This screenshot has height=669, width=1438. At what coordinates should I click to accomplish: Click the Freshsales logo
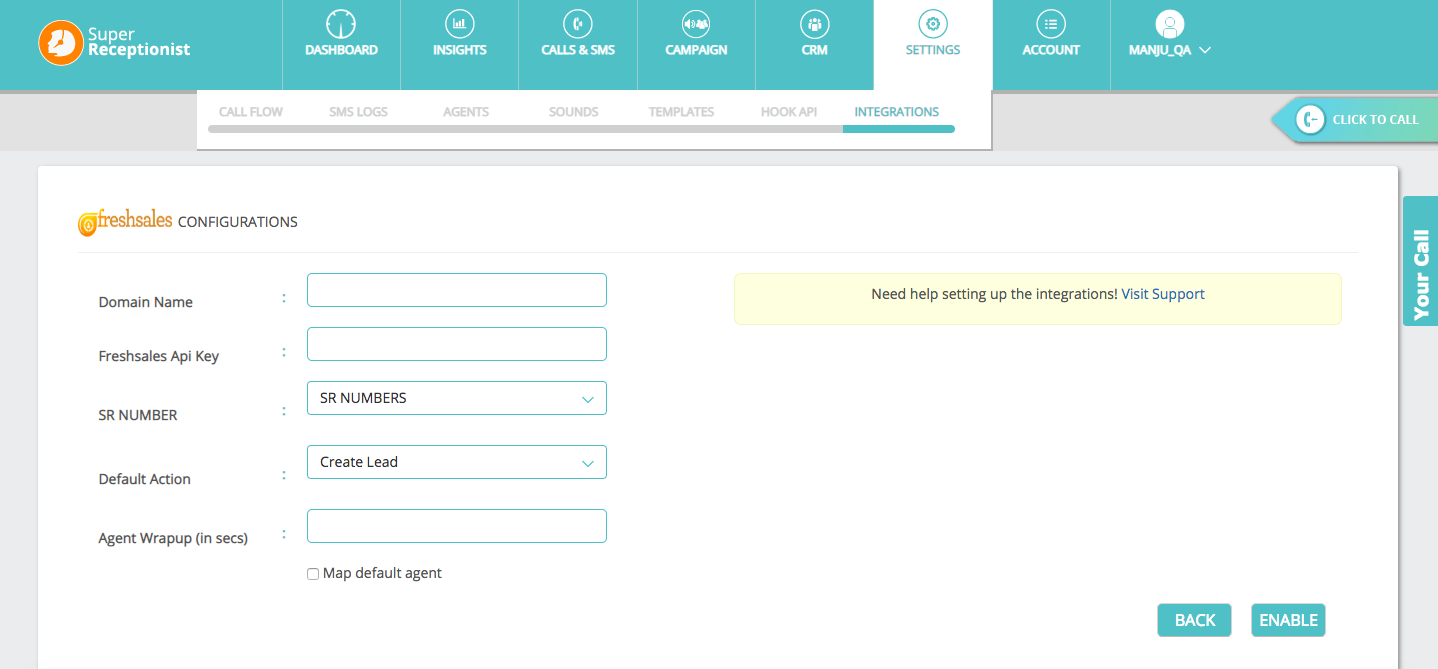125,222
